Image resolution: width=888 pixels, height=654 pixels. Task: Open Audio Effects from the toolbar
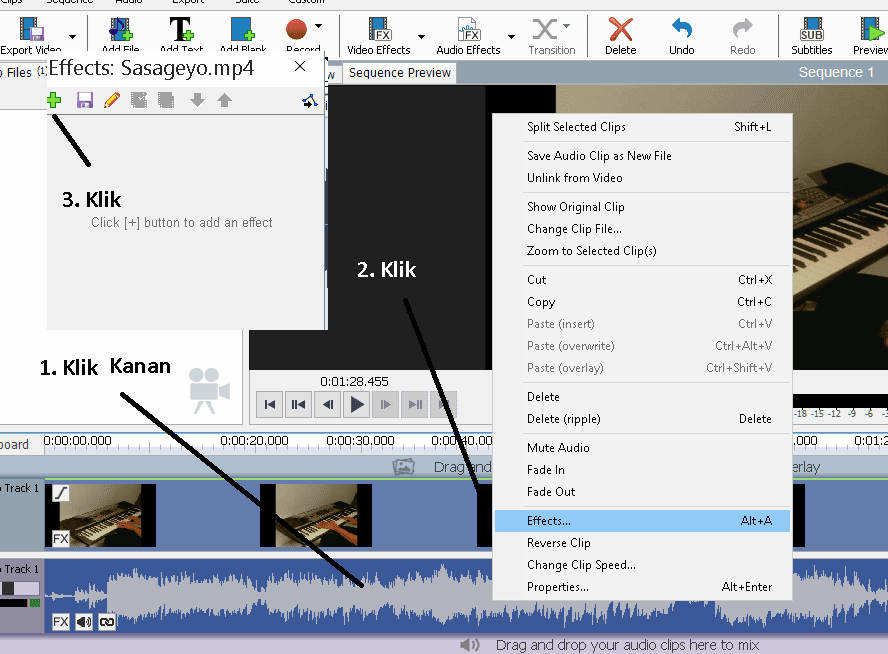click(468, 36)
